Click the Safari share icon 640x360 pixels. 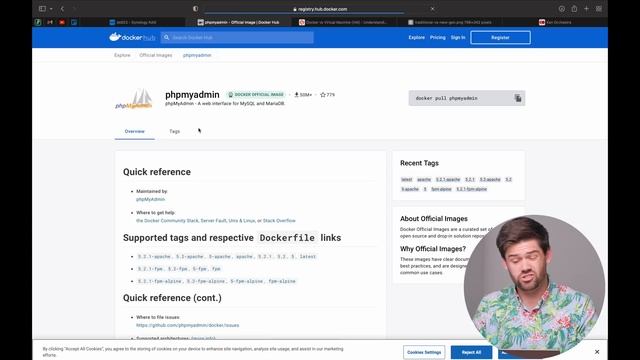[574, 9]
